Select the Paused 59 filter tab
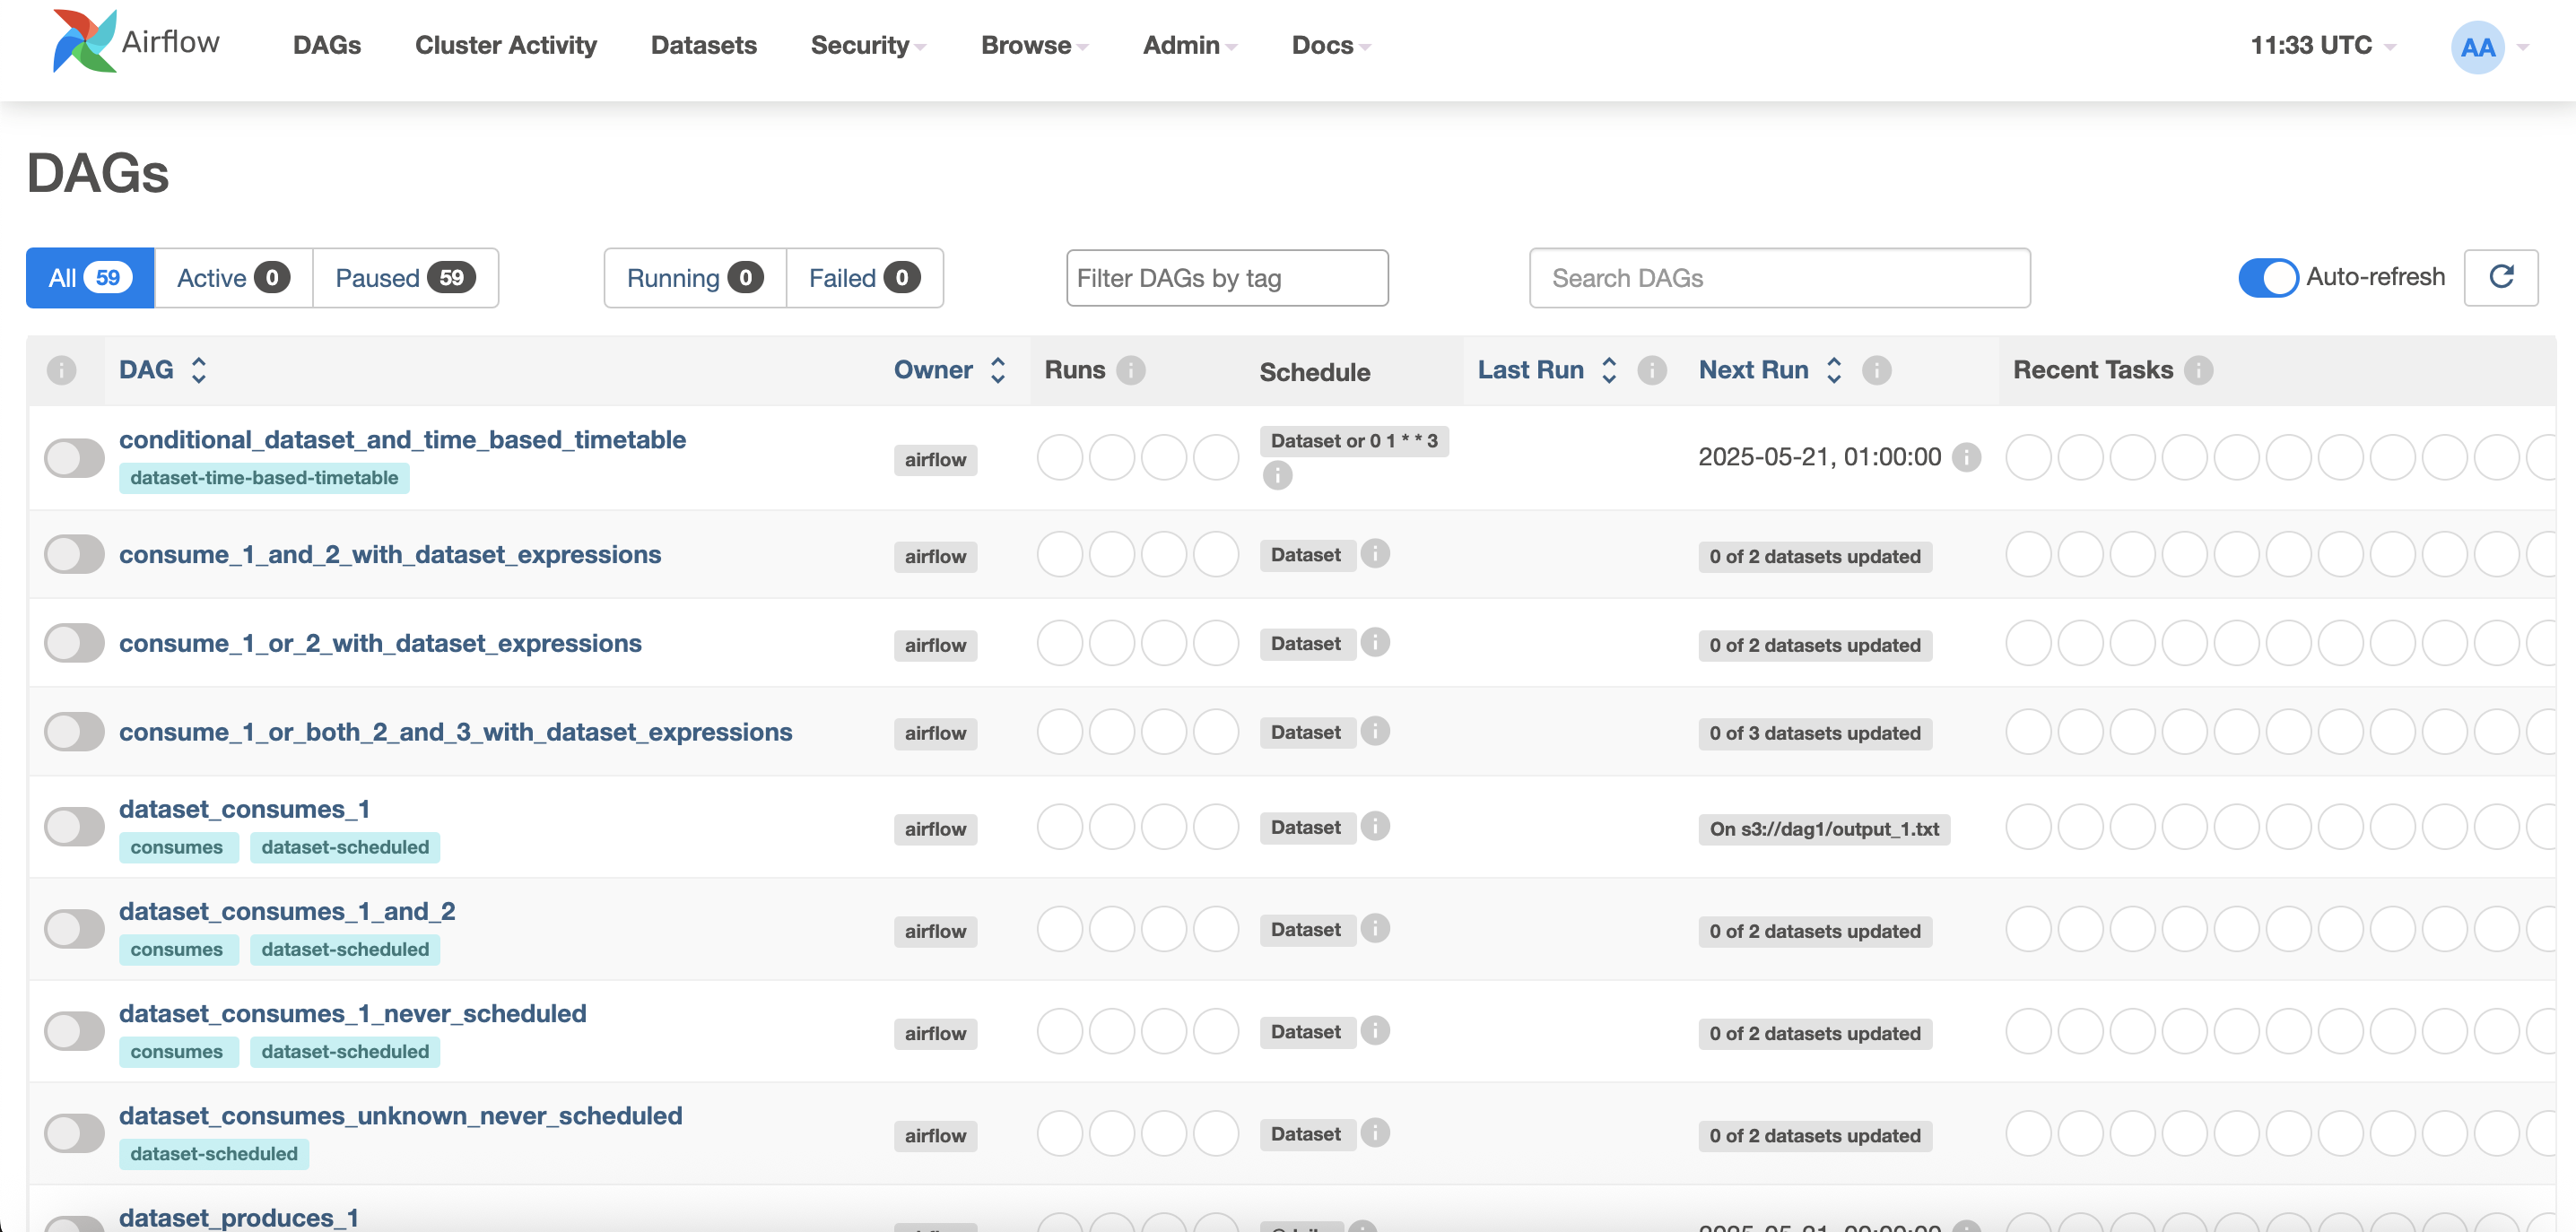2576x1232 pixels. 404,277
